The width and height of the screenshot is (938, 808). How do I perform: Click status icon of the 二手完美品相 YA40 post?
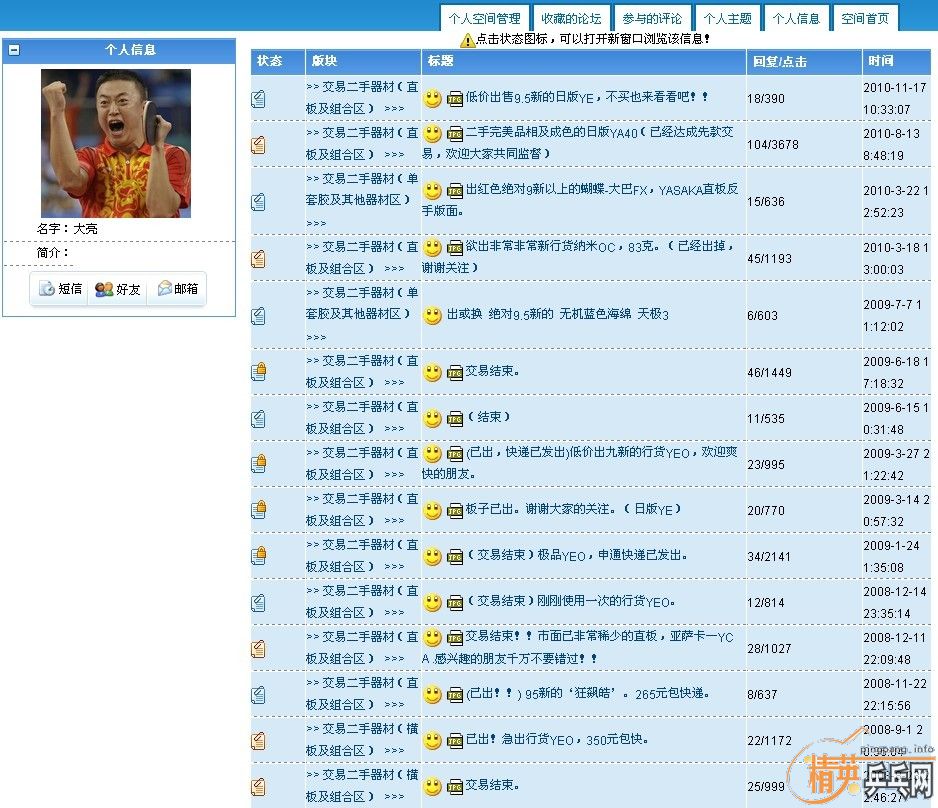259,144
